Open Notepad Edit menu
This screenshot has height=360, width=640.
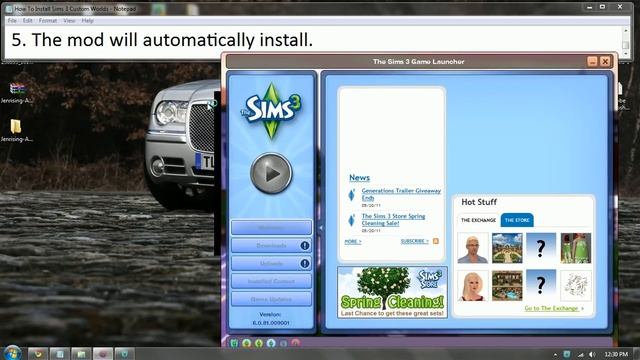coord(27,20)
